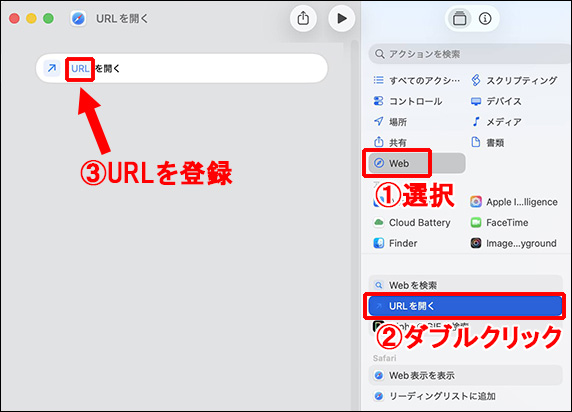Select the デバイス category

coord(496,101)
